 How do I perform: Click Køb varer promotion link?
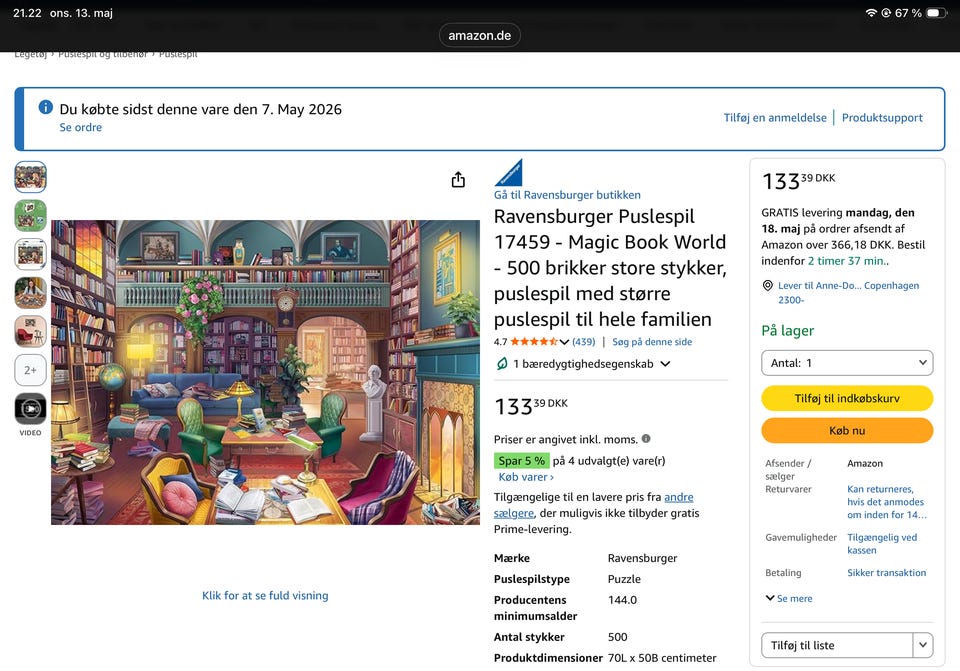[526, 477]
